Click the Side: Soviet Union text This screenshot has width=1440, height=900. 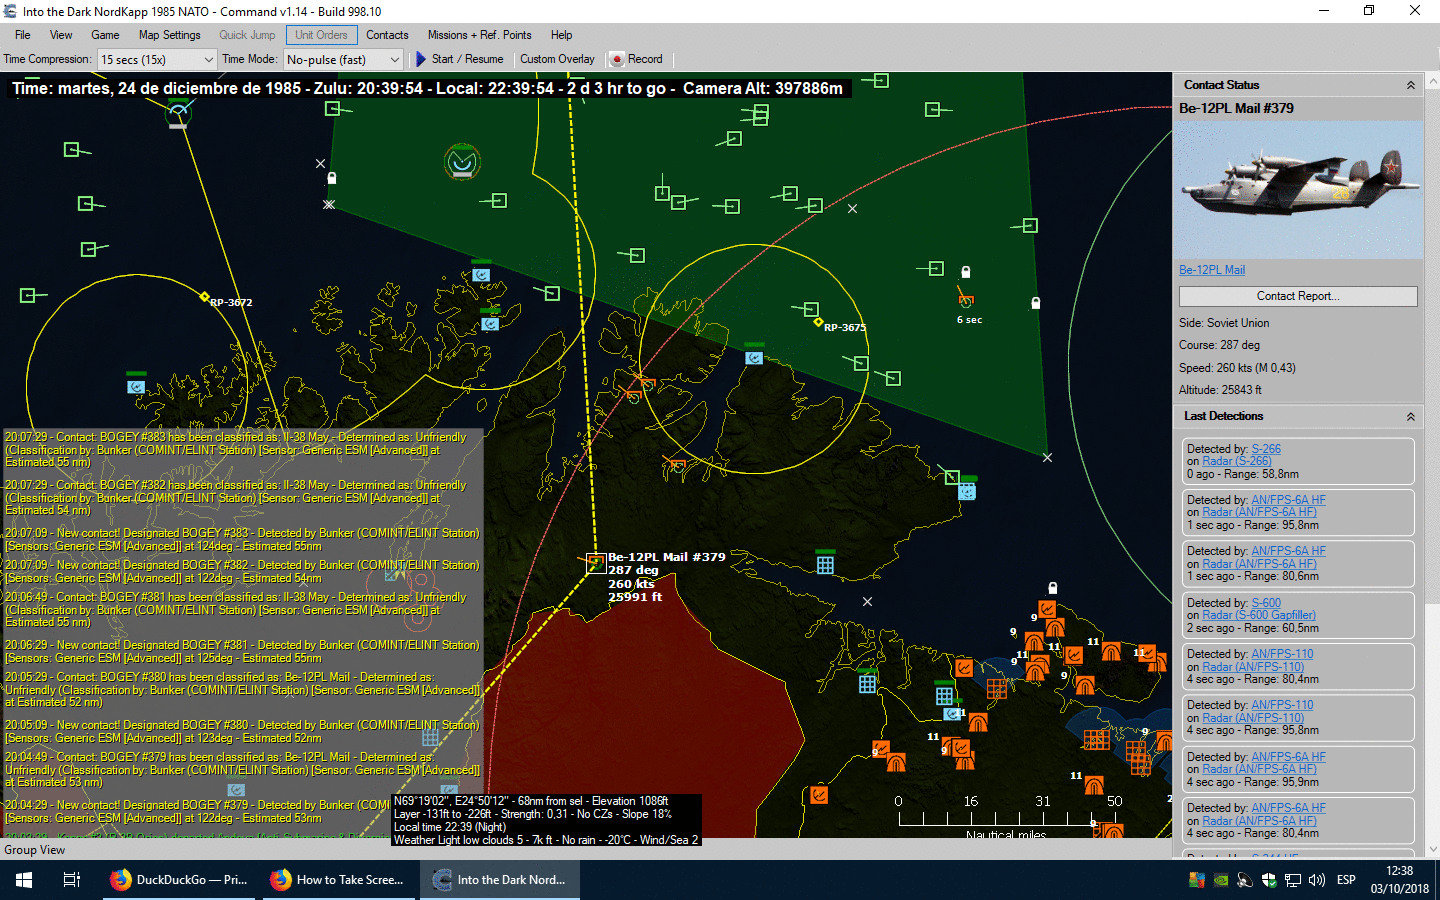[x=1224, y=323]
